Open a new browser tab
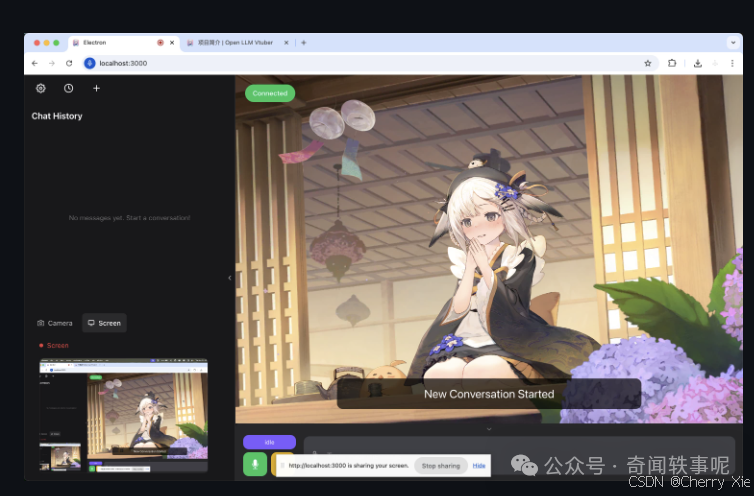The image size is (754, 496). coord(303,43)
